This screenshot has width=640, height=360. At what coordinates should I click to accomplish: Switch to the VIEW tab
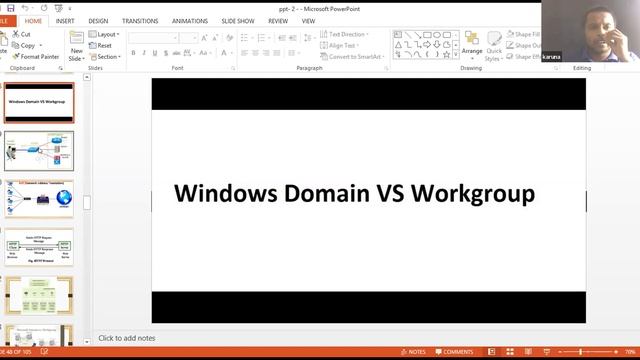point(308,21)
